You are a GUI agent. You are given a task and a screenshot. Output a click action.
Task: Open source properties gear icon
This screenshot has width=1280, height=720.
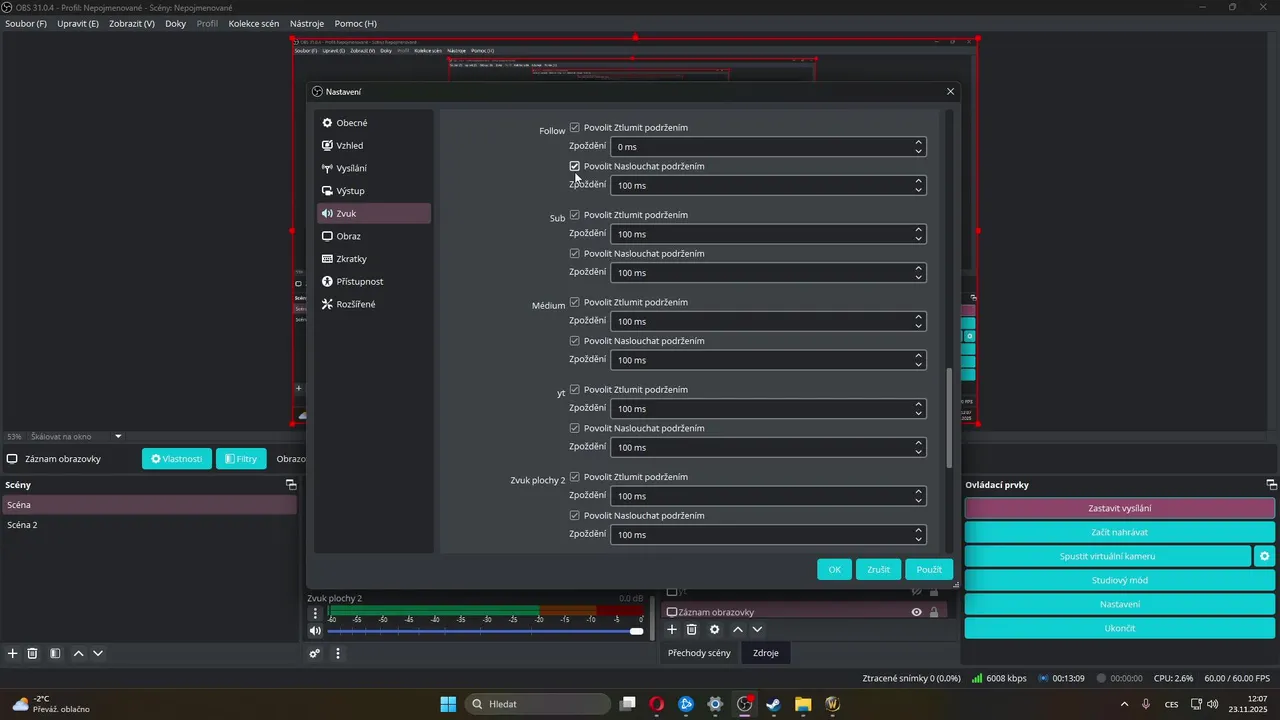(x=714, y=629)
